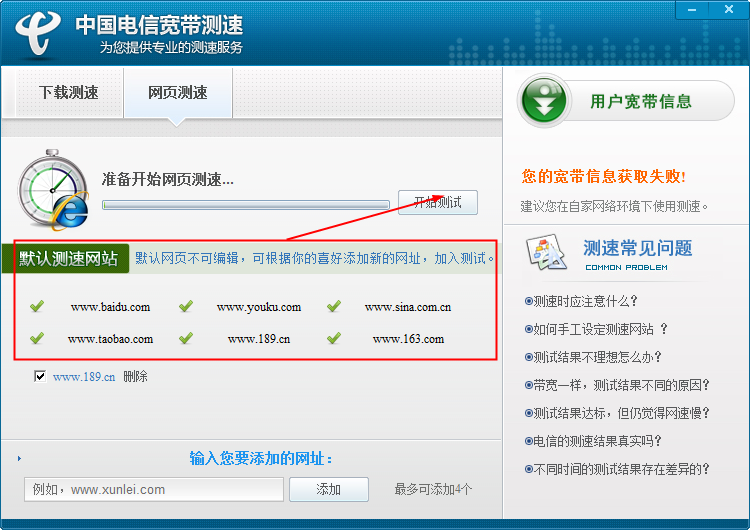The image size is (750, 530).
Task: Uncheck the www.189.cn custom site checkbox
Action: (x=40, y=376)
